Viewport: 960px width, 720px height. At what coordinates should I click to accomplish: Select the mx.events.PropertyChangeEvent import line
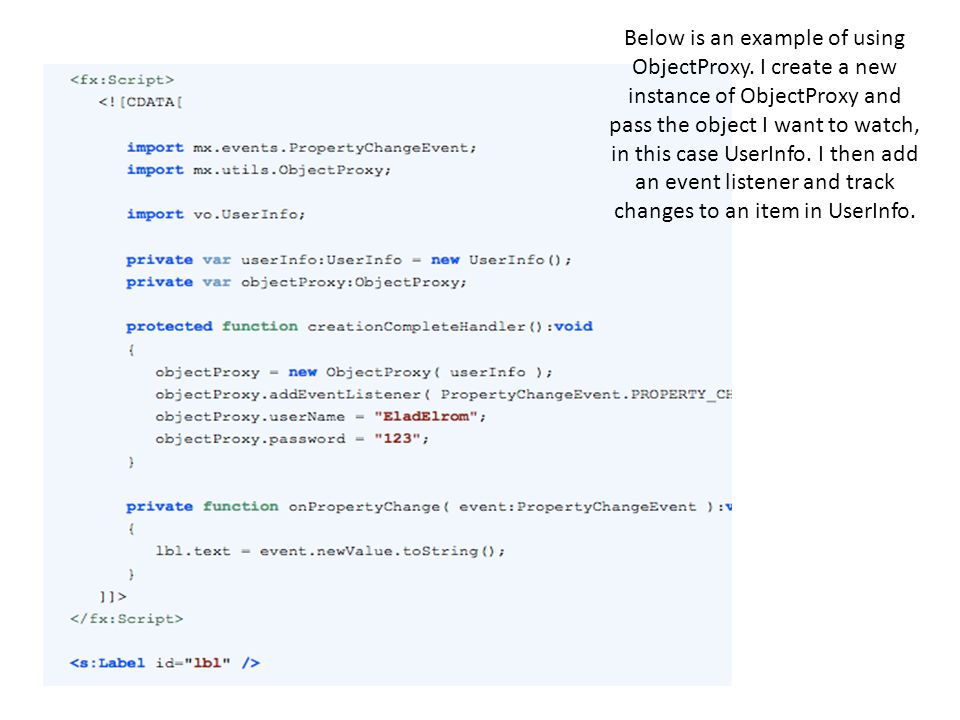pyautogui.click(x=301, y=148)
